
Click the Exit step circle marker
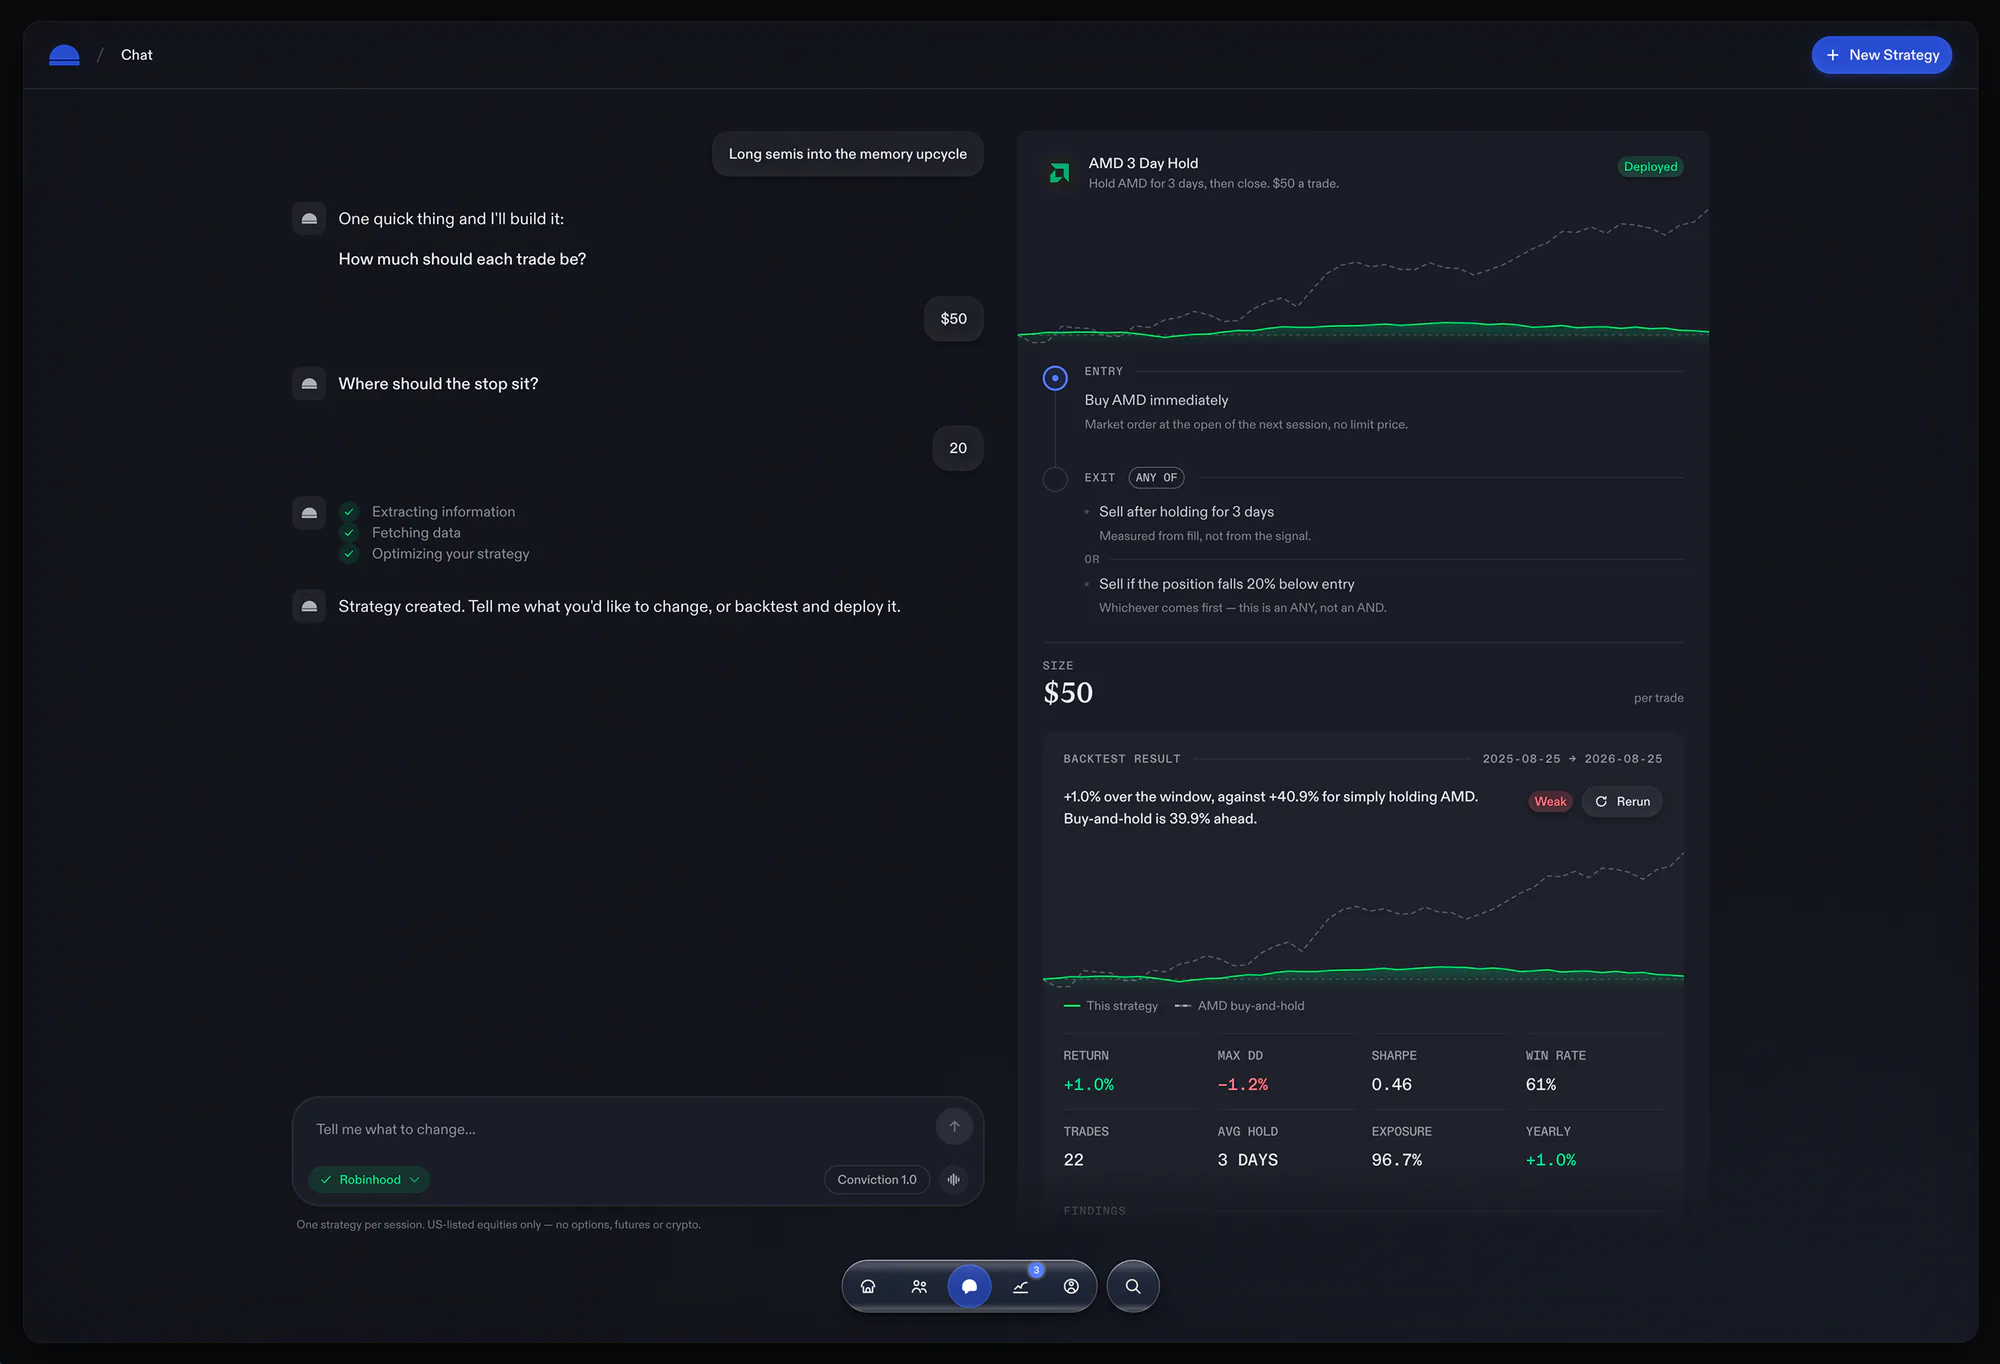point(1055,479)
